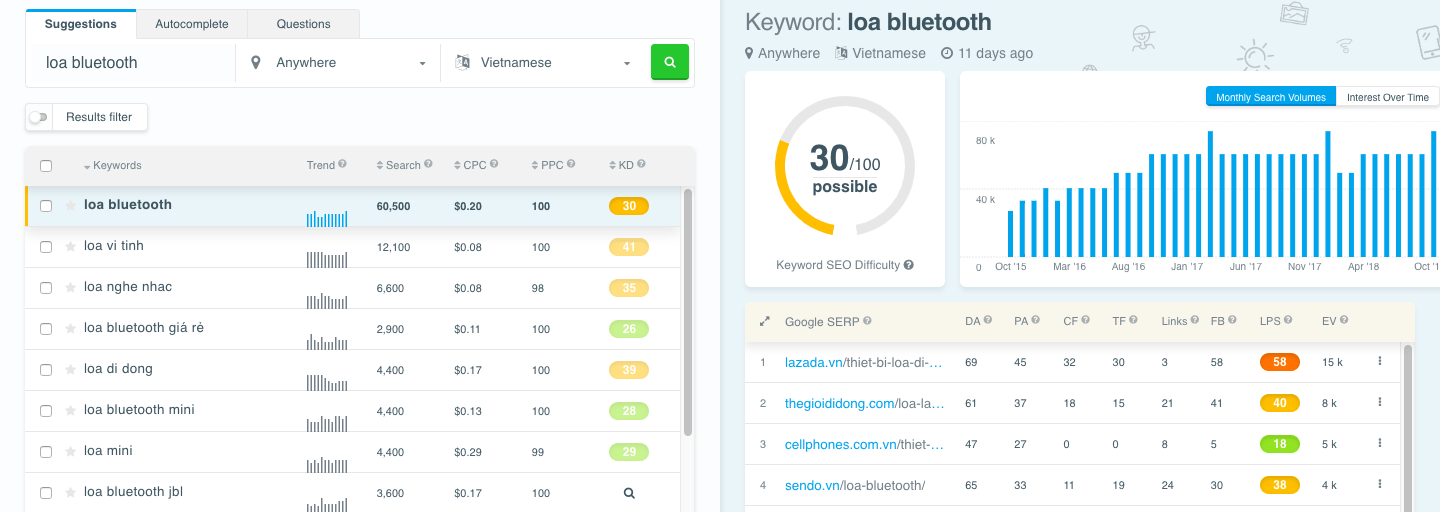Click the keyword list scrollbar

(688, 312)
